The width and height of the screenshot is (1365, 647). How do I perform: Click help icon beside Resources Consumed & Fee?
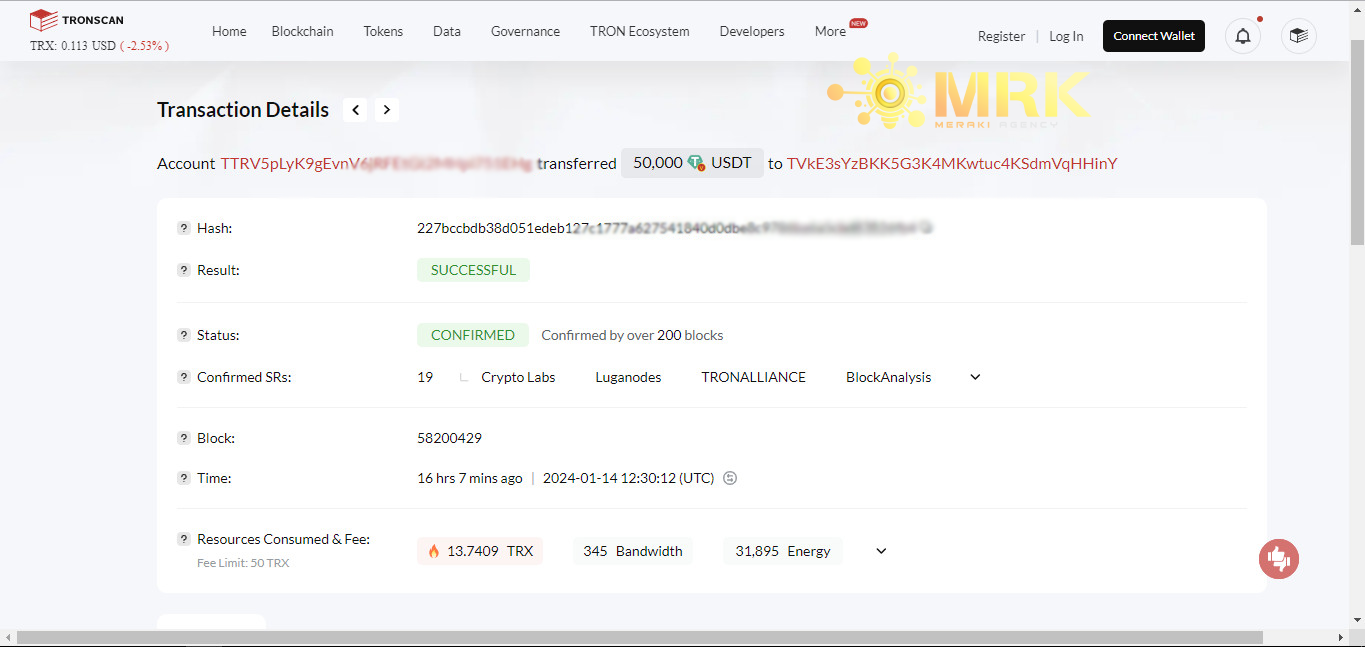[184, 539]
